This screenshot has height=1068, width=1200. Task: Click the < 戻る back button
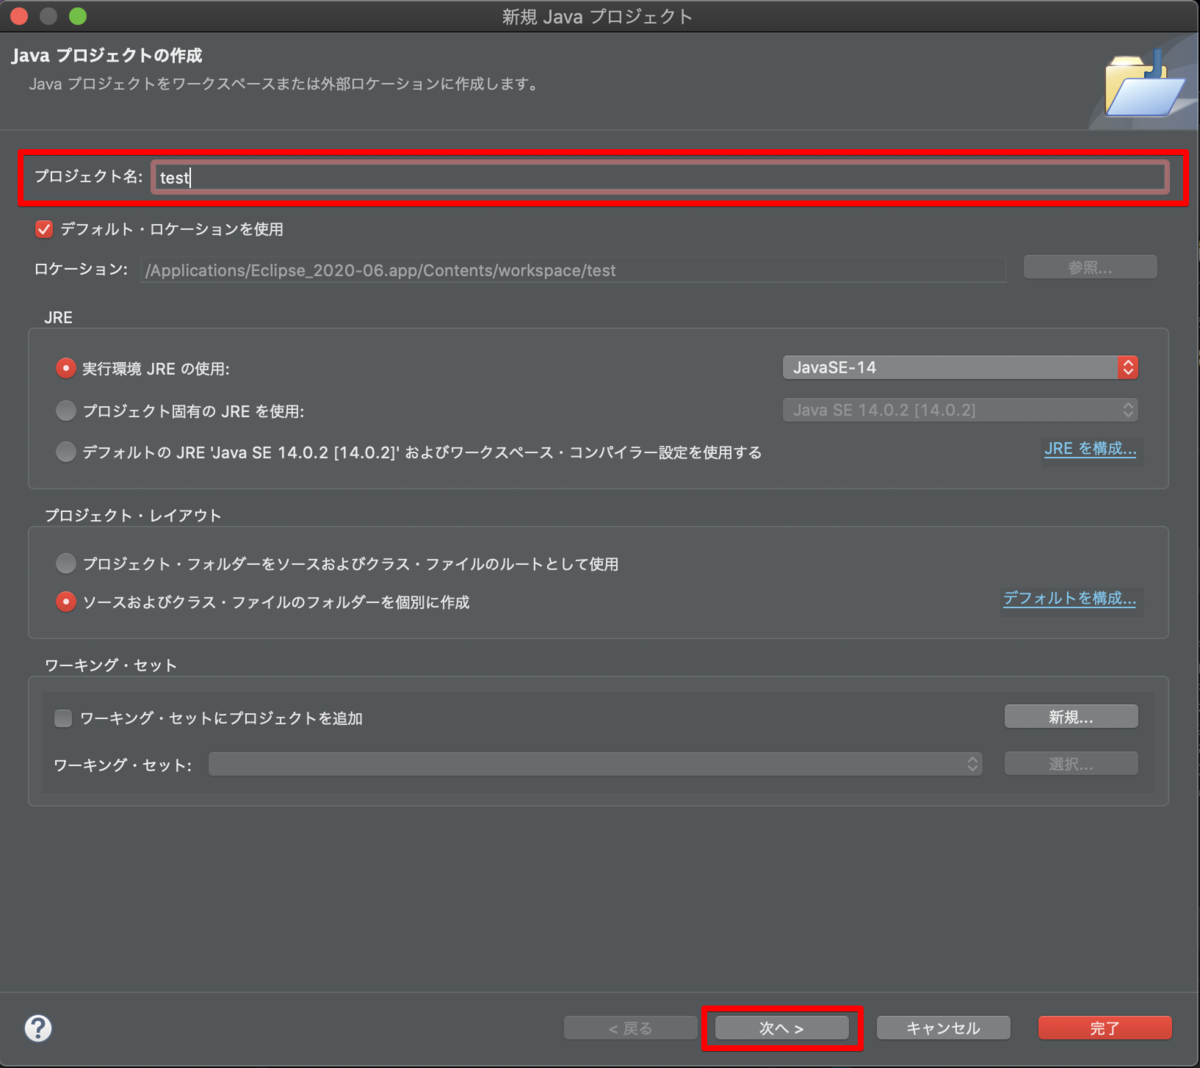pyautogui.click(x=630, y=1028)
